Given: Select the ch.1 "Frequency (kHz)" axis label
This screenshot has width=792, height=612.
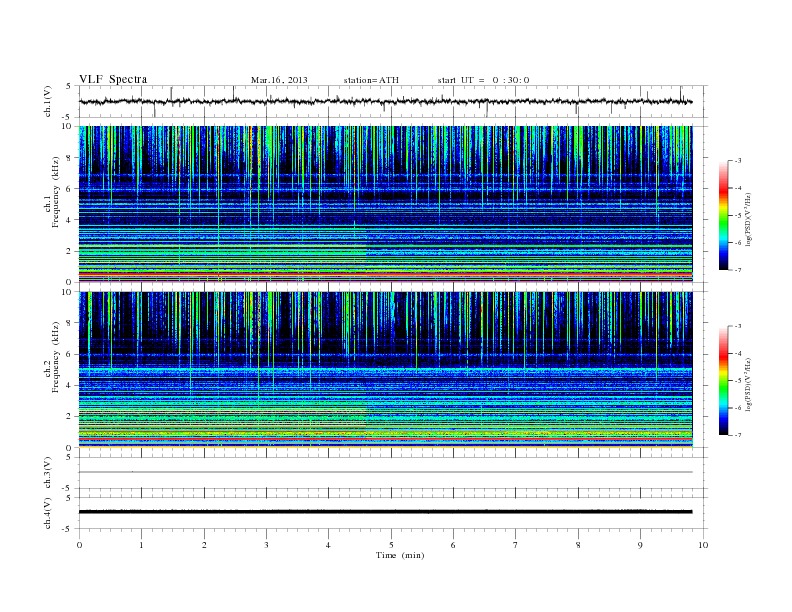Looking at the screenshot, I should coord(55,192).
